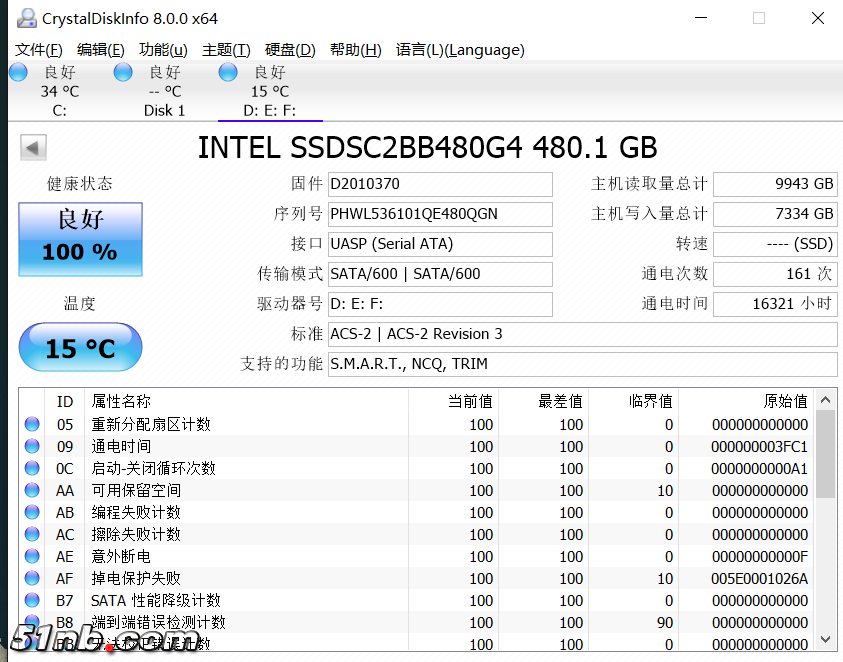Open the 硬盘 menu to pick a drive

pos(289,49)
